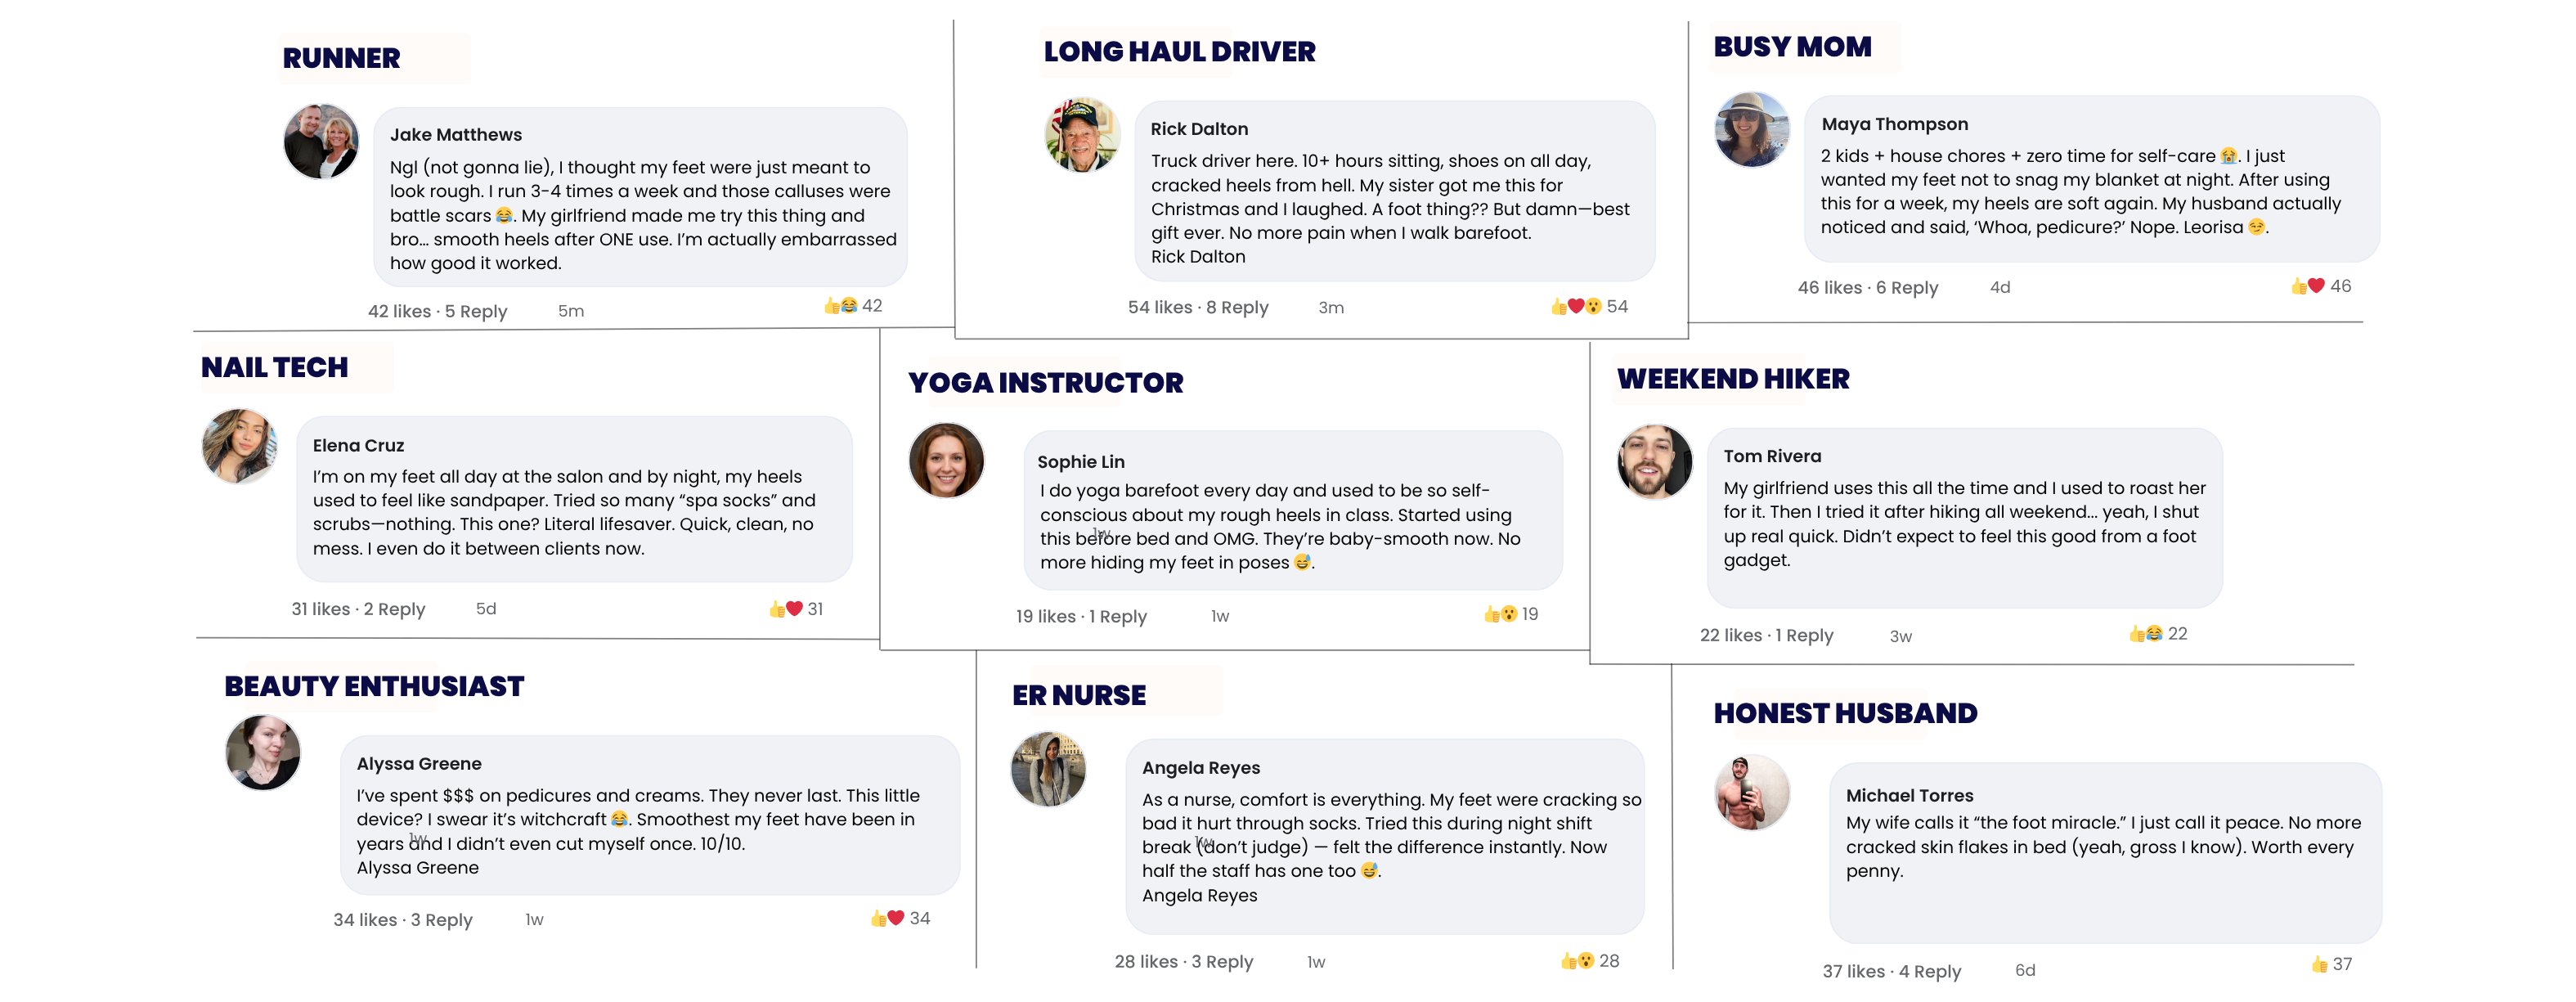This screenshot has height=1002, width=2576.
Task: Open Elena Cruz's profile picture
Action: pos(239,446)
